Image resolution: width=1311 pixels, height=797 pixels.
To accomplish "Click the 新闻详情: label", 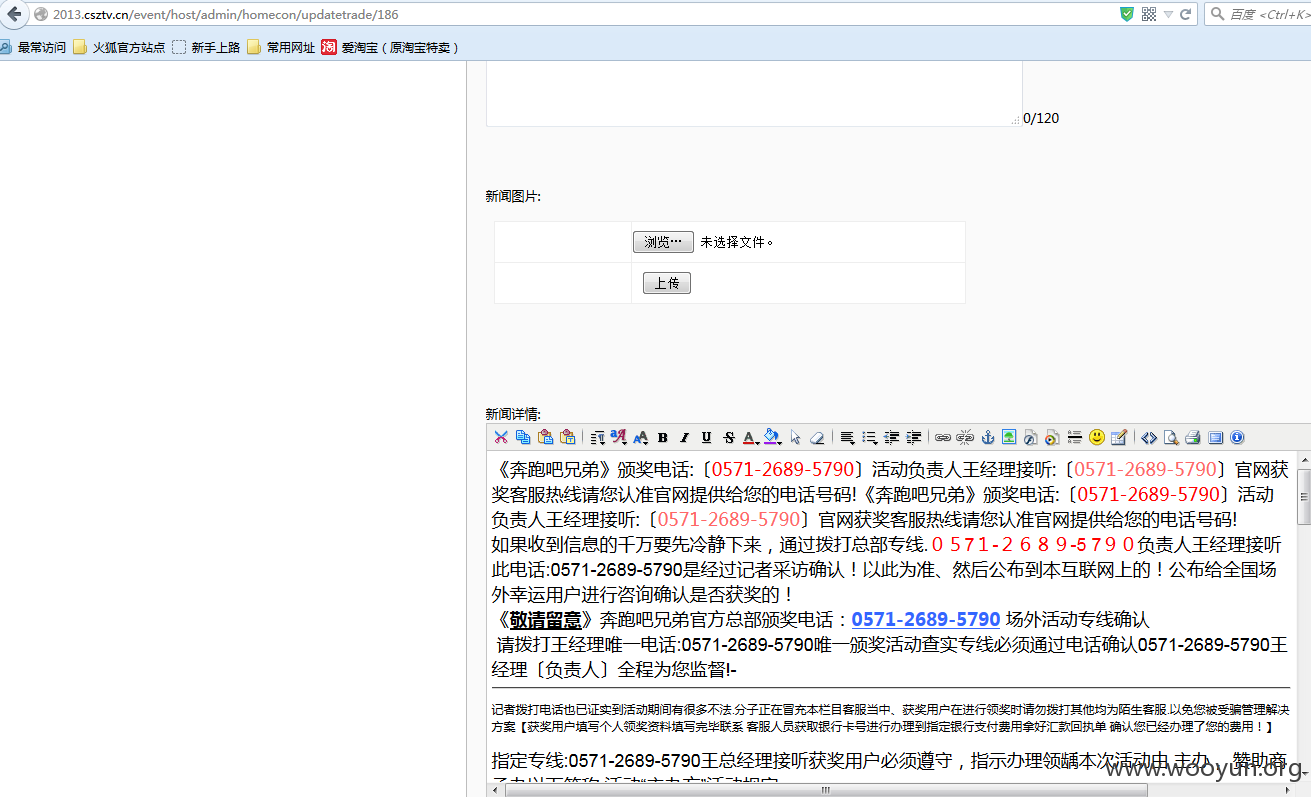I will pyautogui.click(x=513, y=413).
